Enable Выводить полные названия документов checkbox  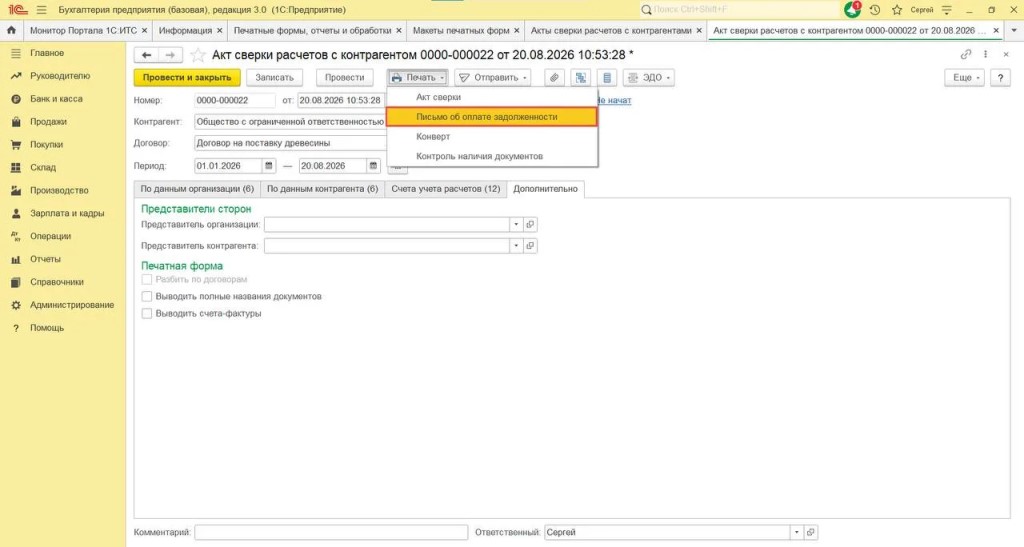(147, 296)
